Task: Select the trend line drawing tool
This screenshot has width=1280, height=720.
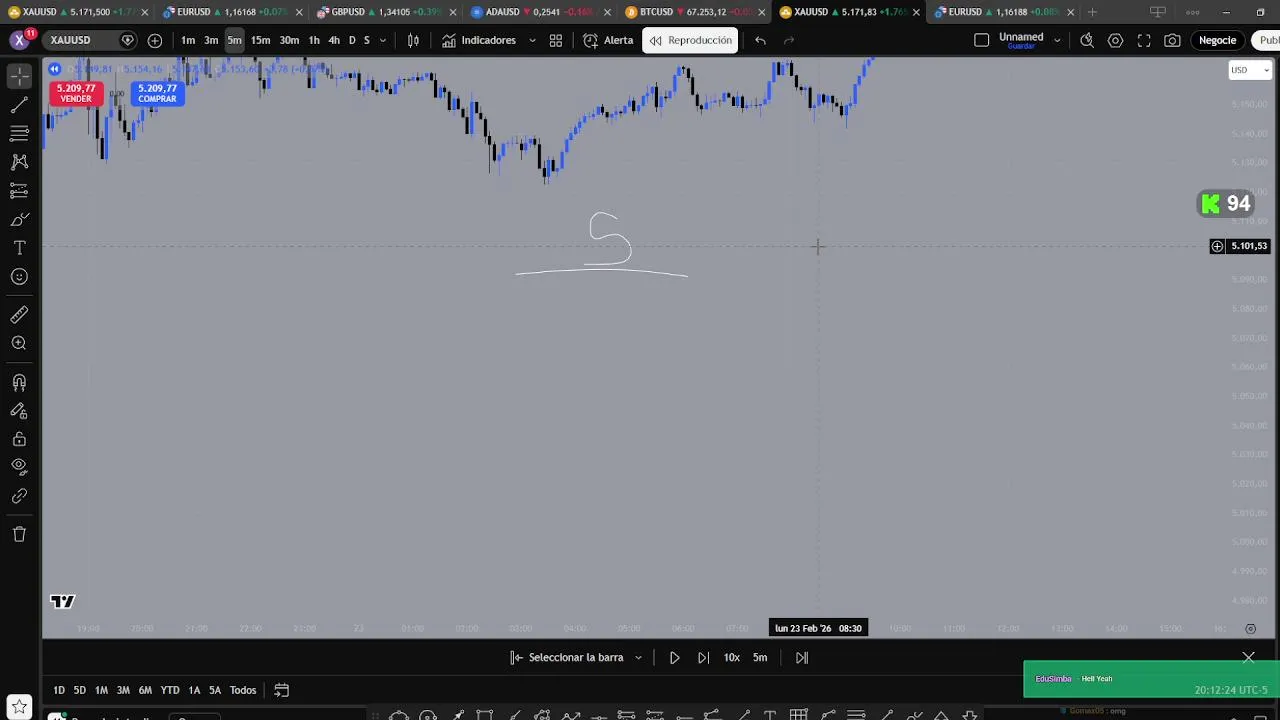Action: click(x=19, y=105)
